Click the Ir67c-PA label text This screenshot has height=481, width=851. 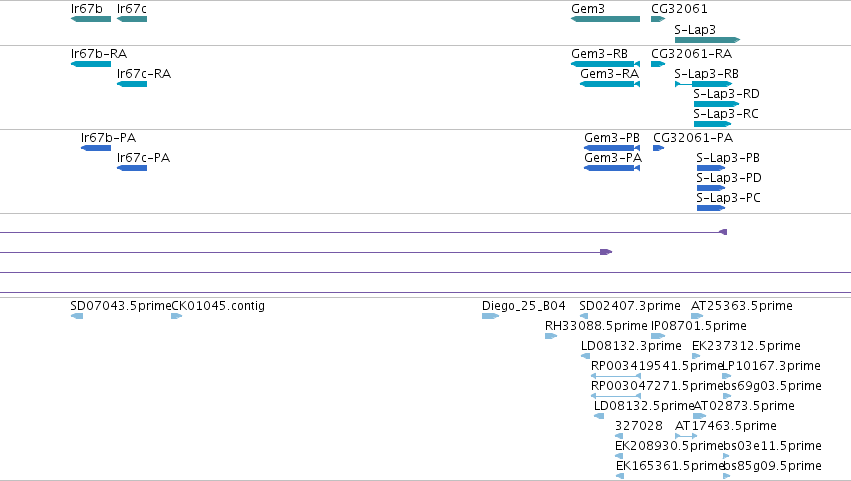coord(143,158)
